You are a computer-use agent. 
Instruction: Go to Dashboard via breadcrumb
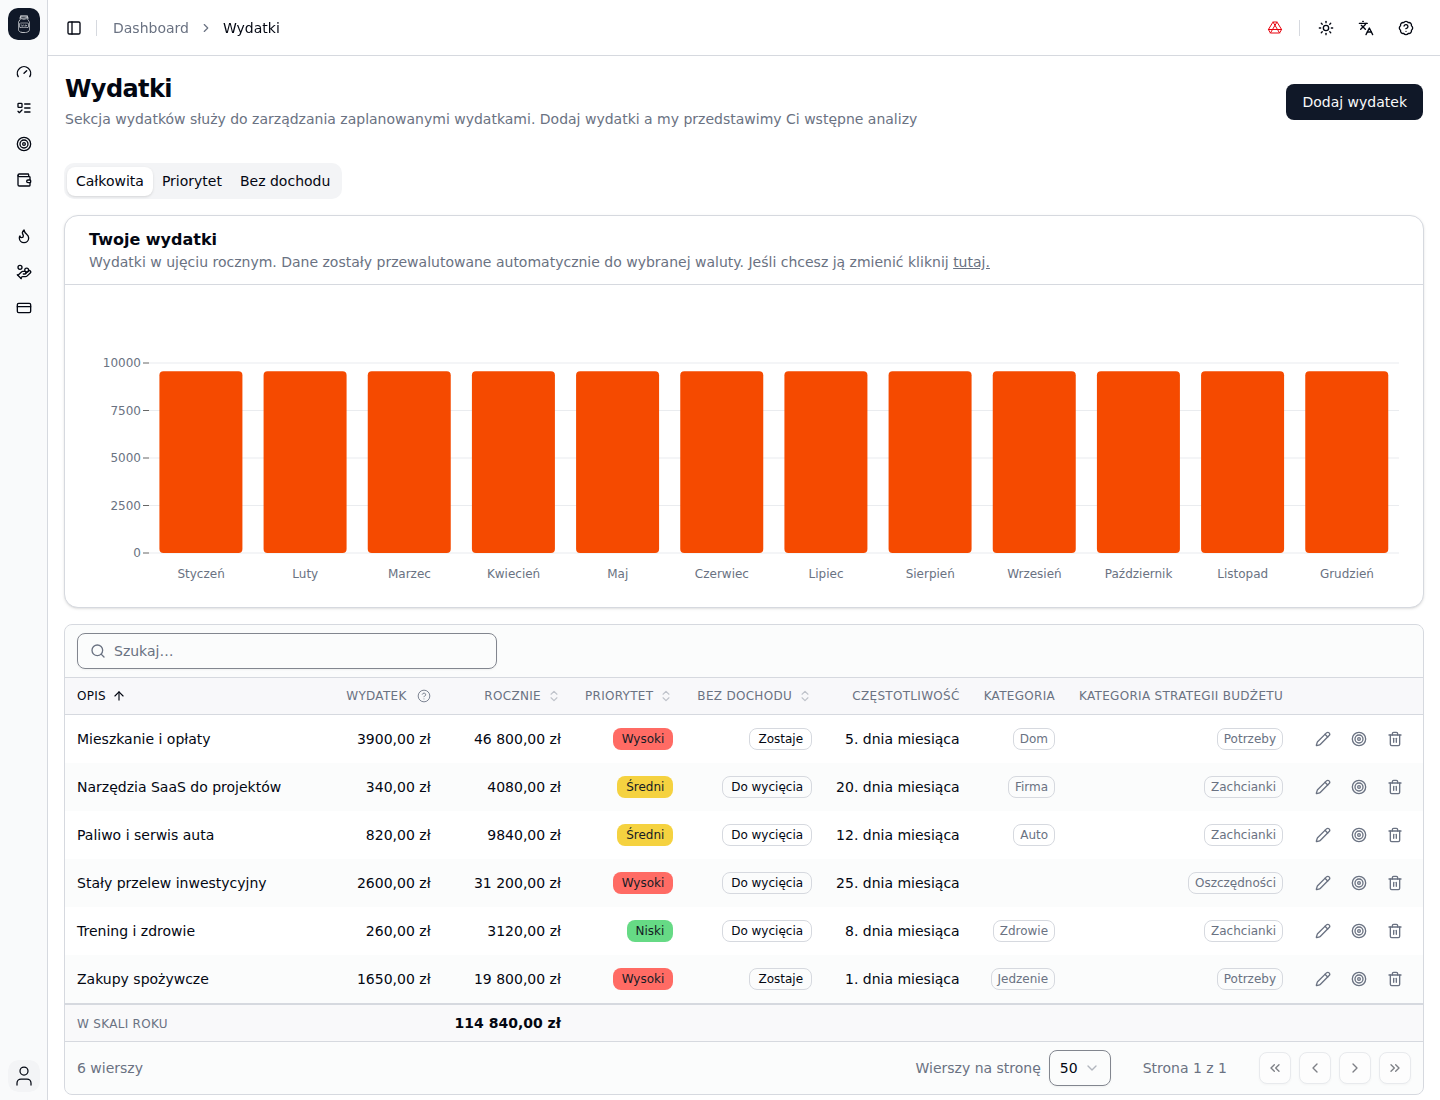point(151,28)
